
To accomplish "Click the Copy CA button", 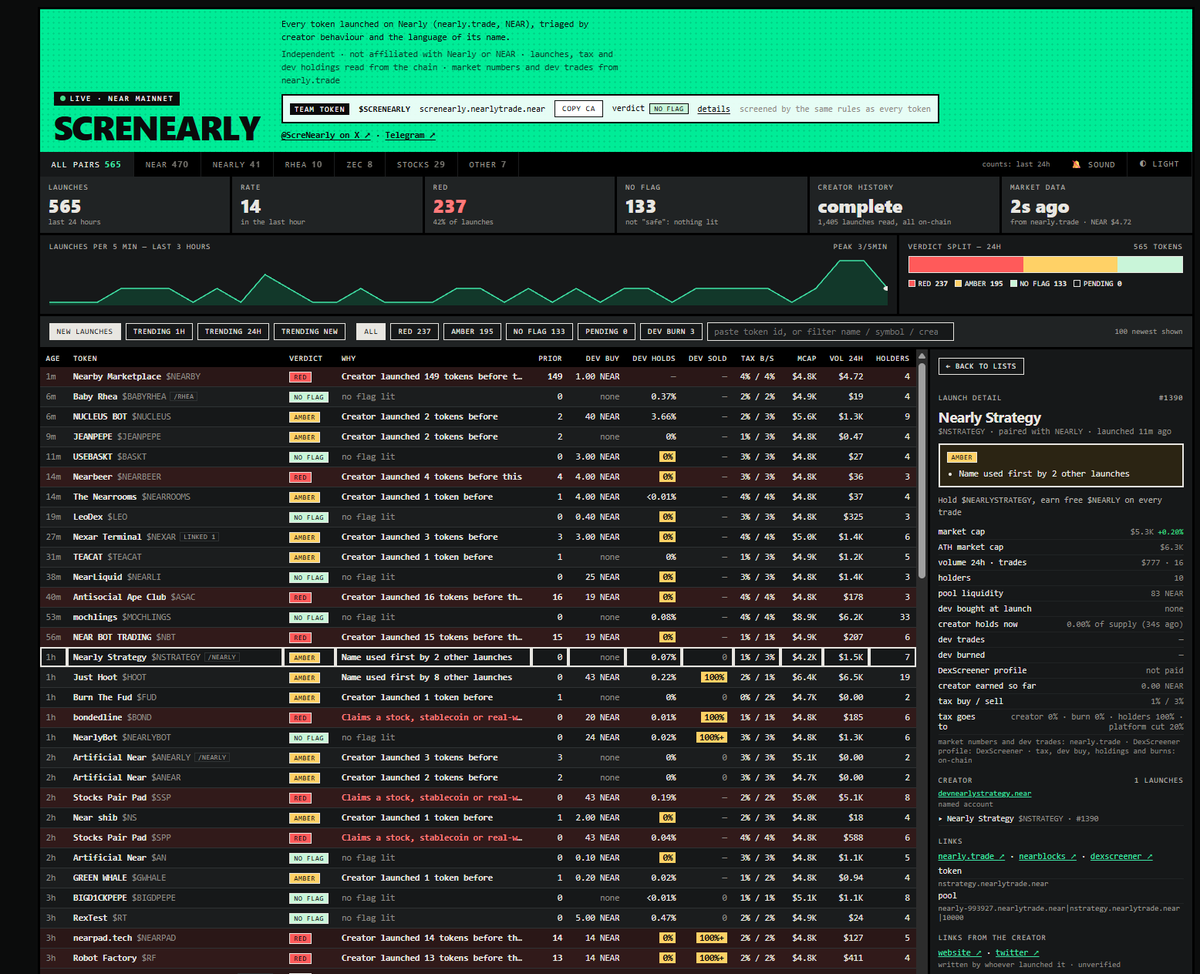I will 579,108.
